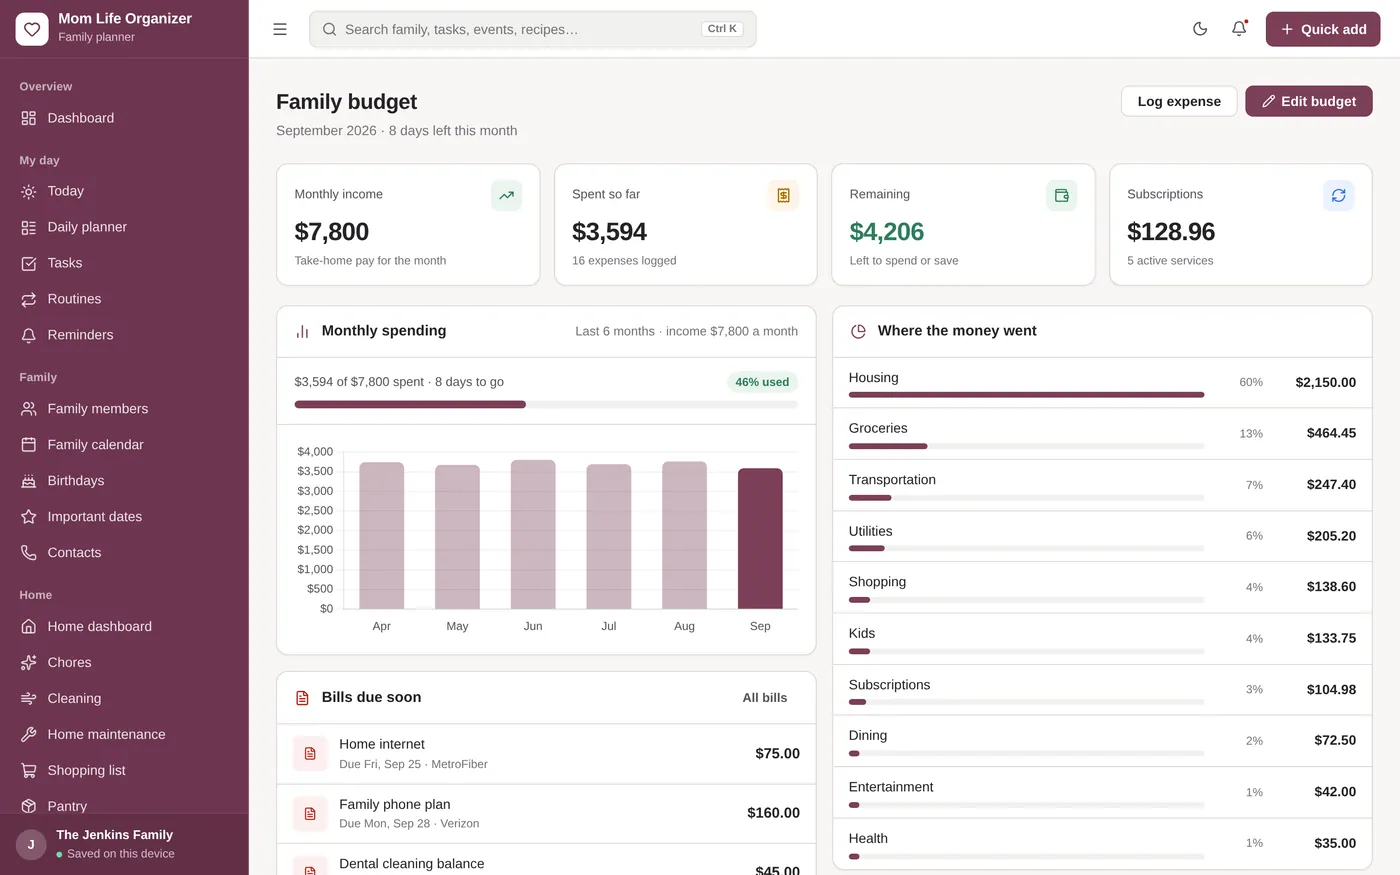The image size is (1400, 875).
Task: Switch to dark mode with the moon icon
Action: 1200,29
